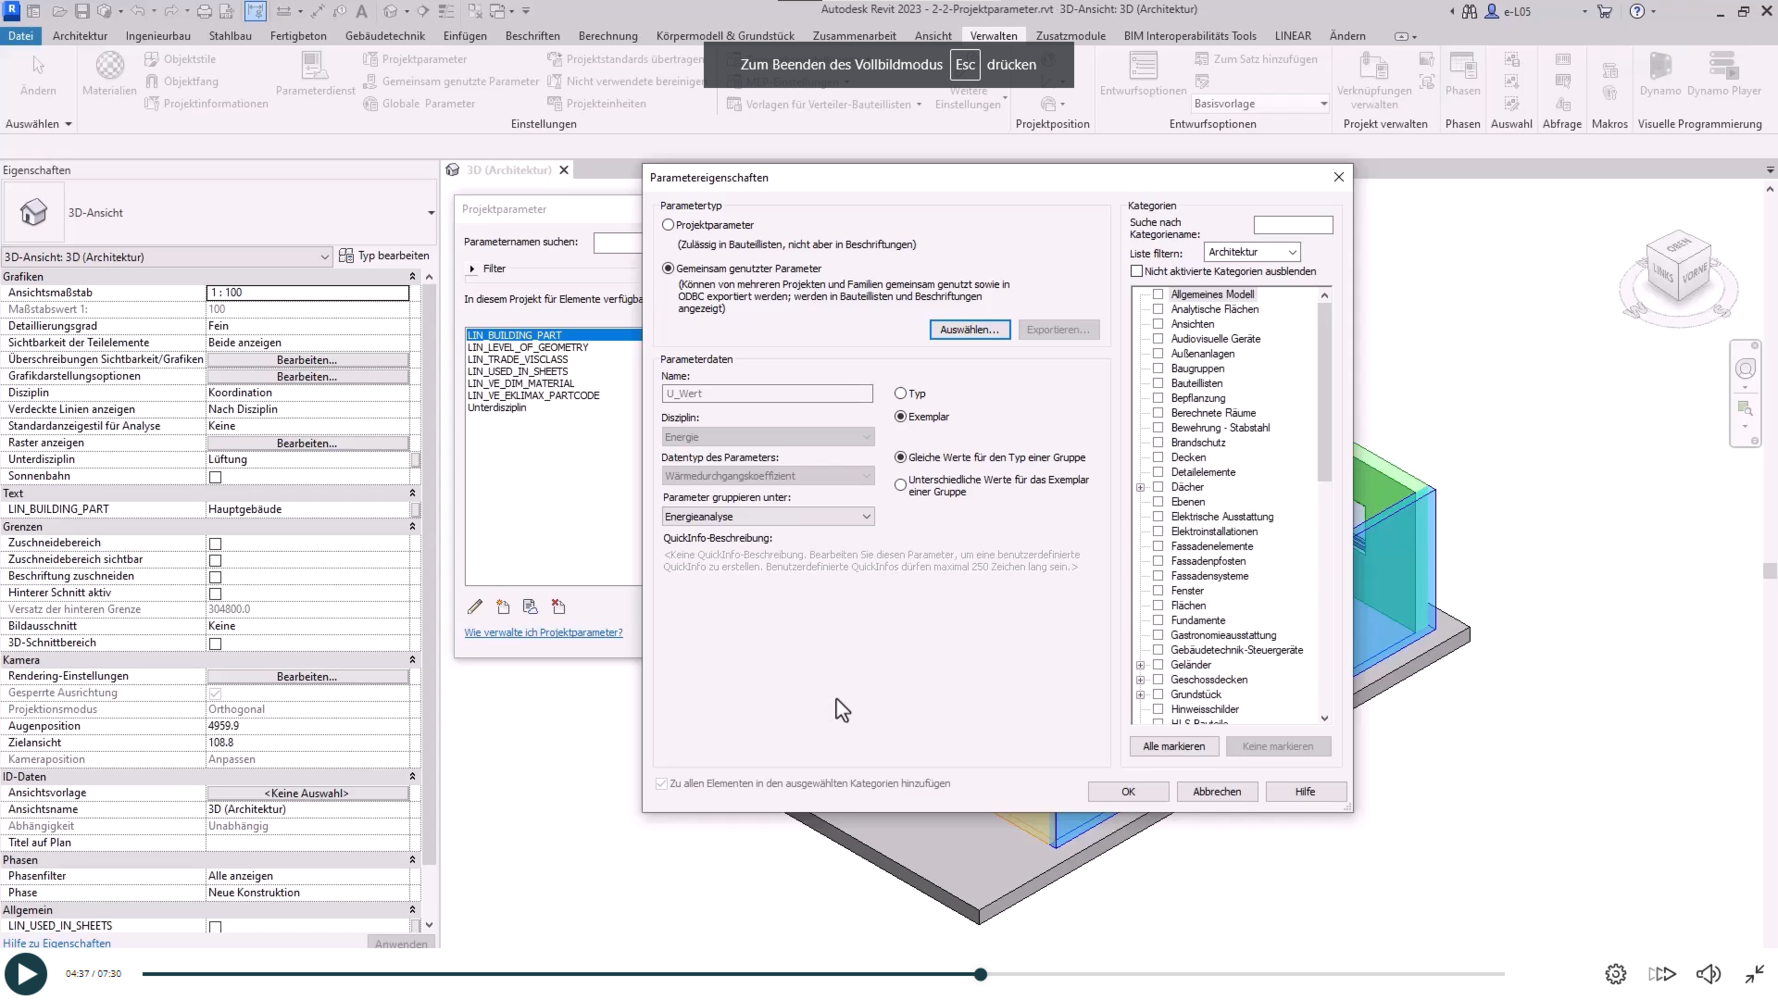
Task: Click the Auswählen... button
Action: point(969,330)
